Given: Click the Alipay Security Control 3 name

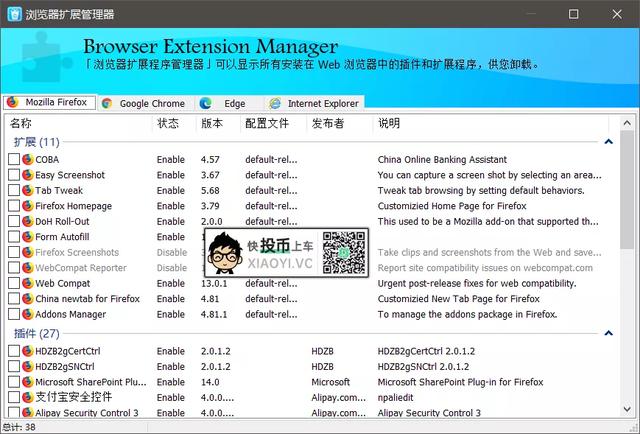Looking at the screenshot, I should click(87, 413).
